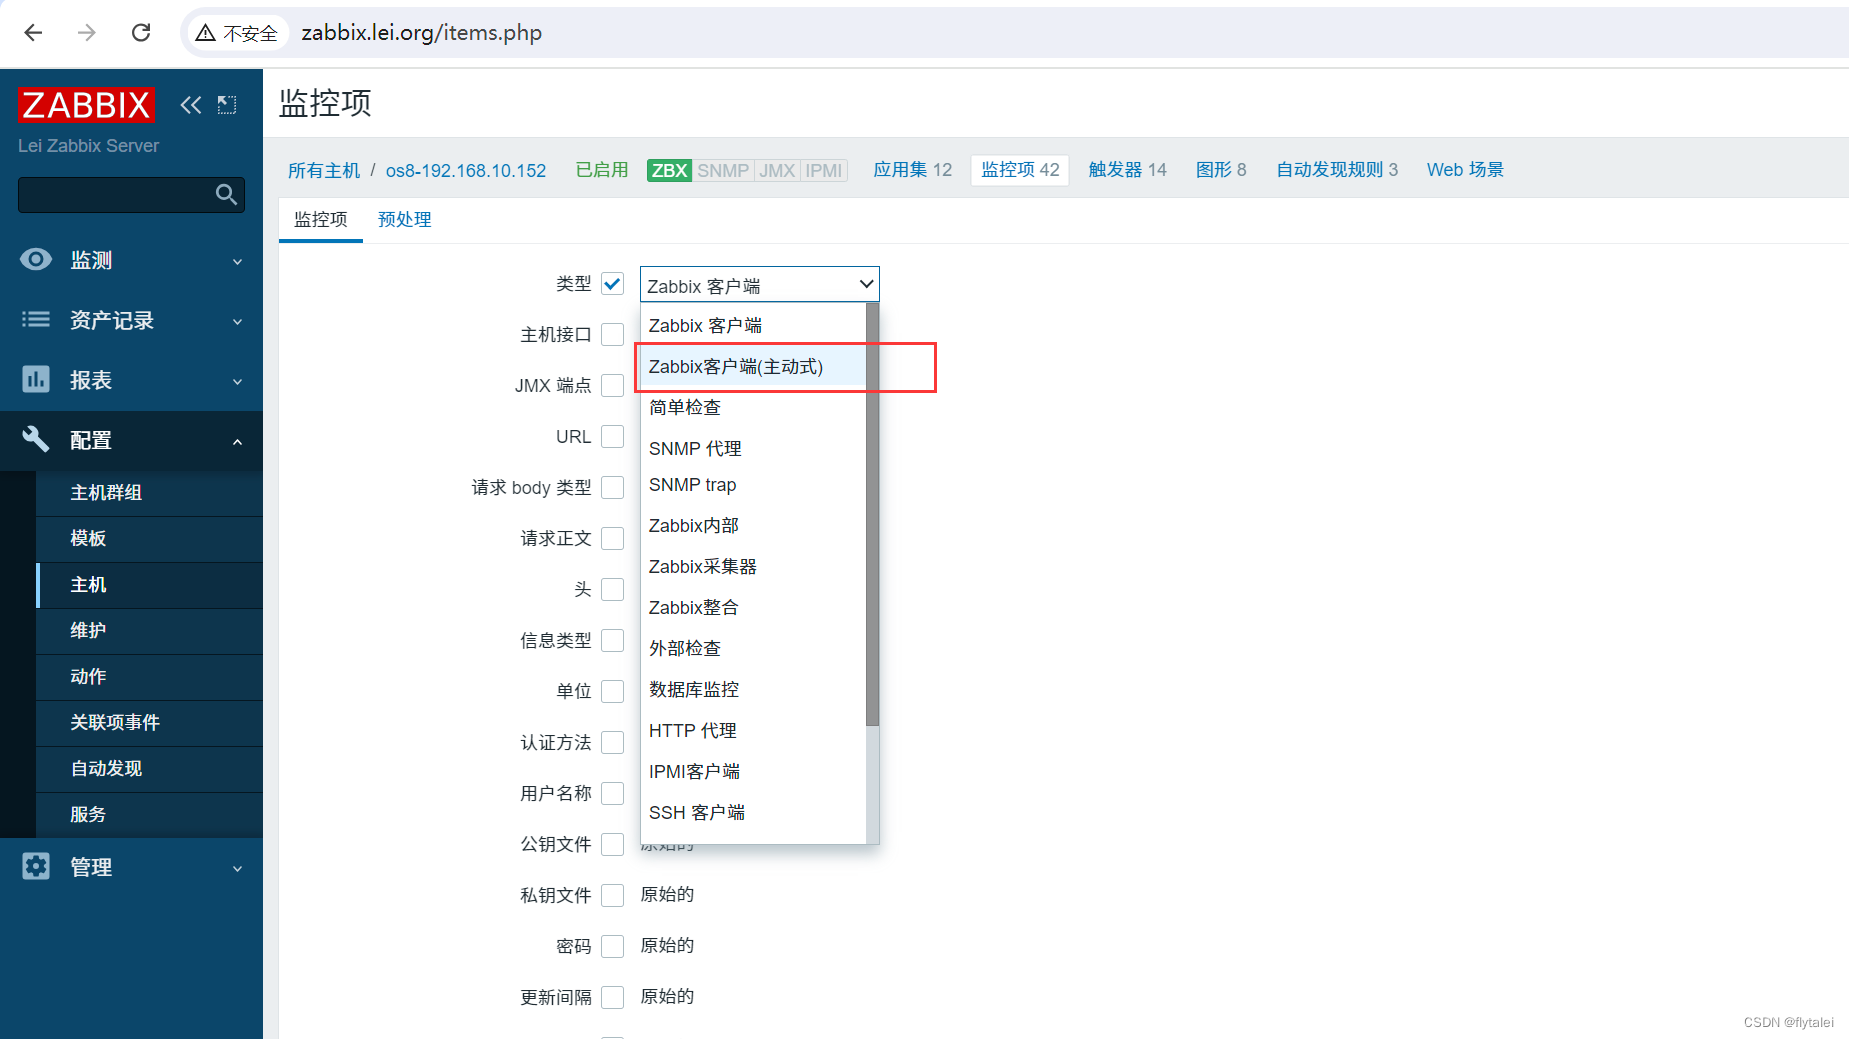
Task: Open the 类型 dropdown showing Zabbix 客户端
Action: point(759,285)
